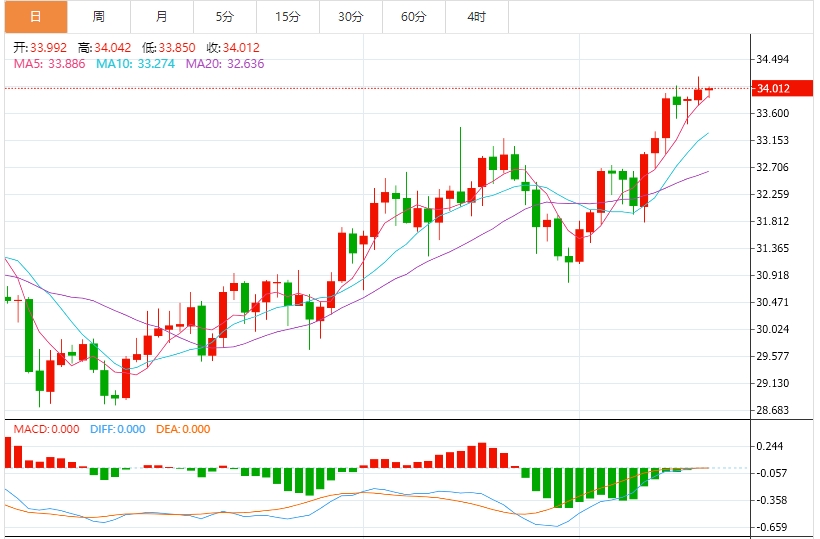820x539 pixels.
Task: Click the 30.918 price axis label
Action: coord(772,276)
